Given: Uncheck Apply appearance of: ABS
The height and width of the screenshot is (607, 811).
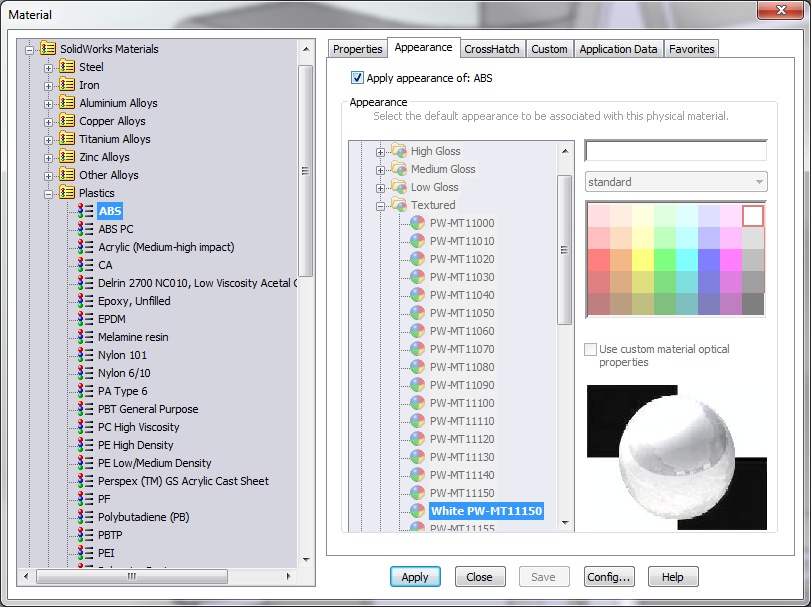Looking at the screenshot, I should coord(357,78).
